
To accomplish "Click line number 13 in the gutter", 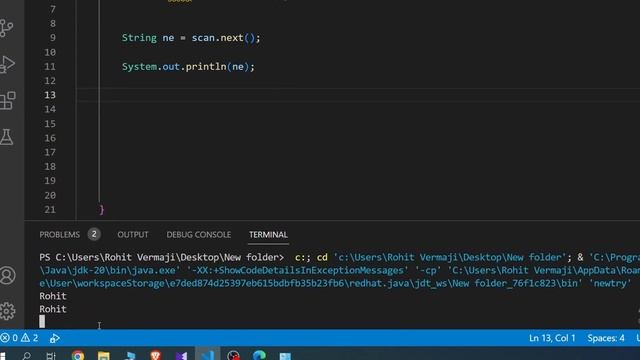I will [x=50, y=95].
